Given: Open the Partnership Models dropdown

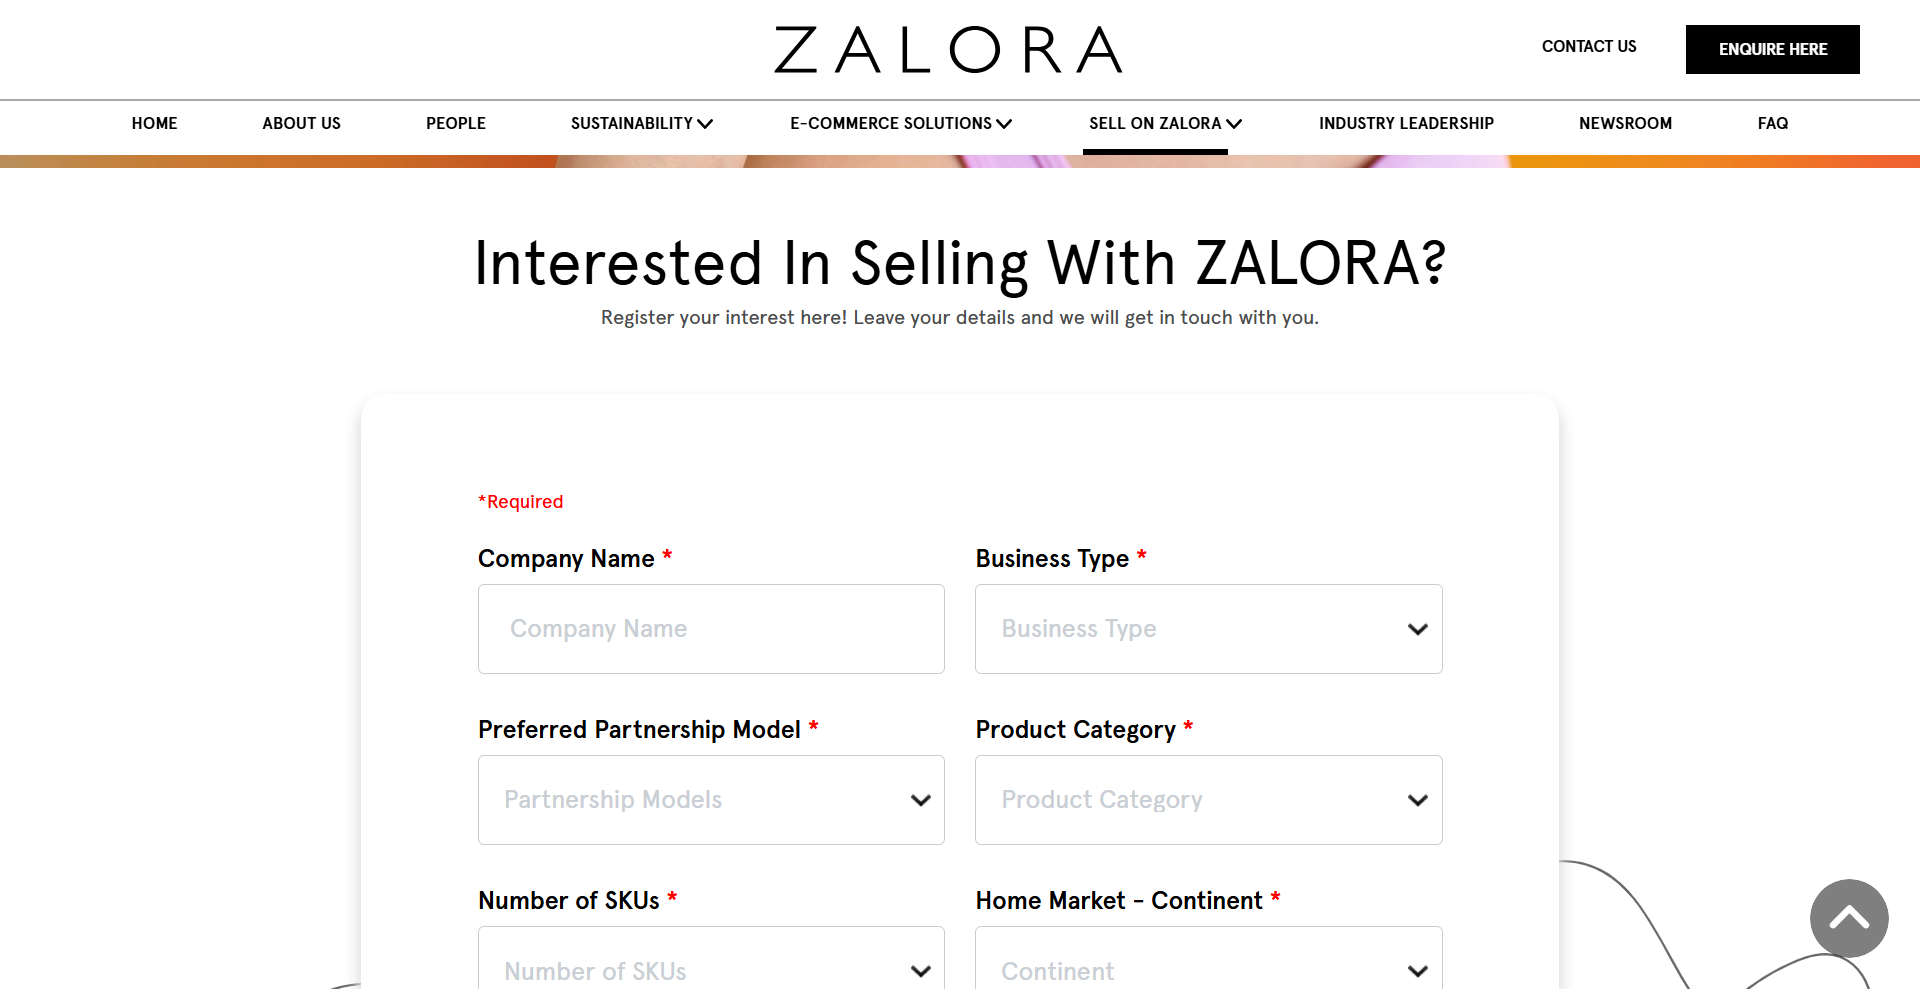Looking at the screenshot, I should (710, 800).
